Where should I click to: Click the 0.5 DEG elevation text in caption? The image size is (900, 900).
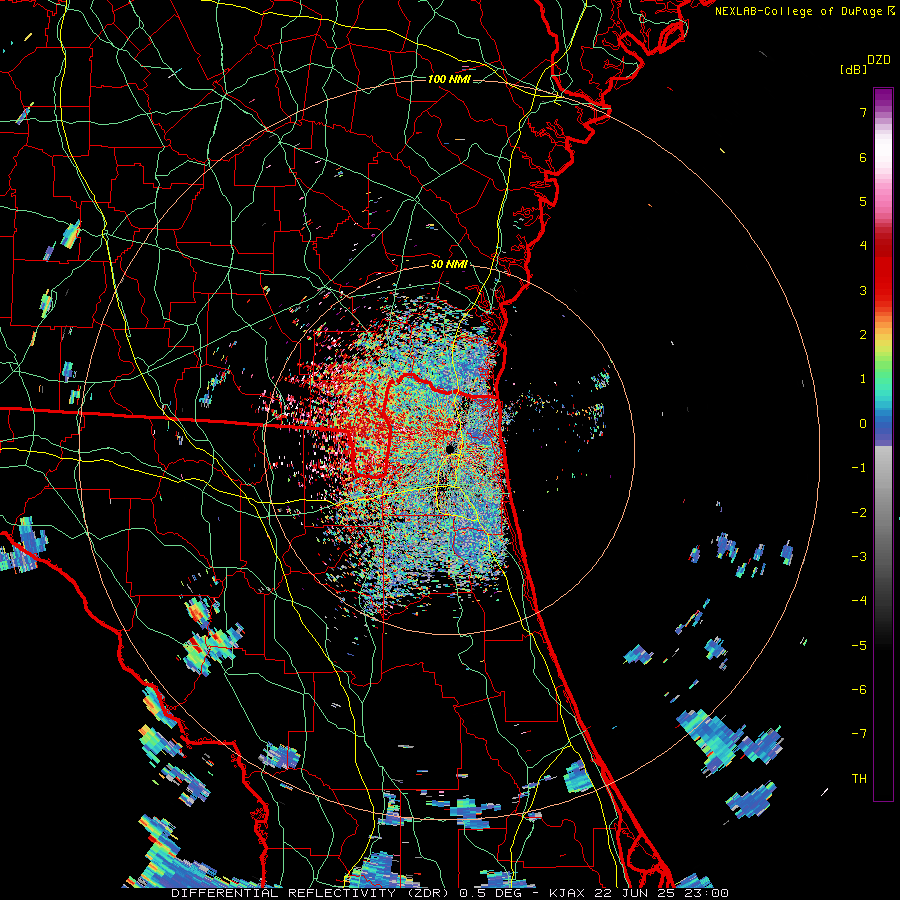coord(490,893)
